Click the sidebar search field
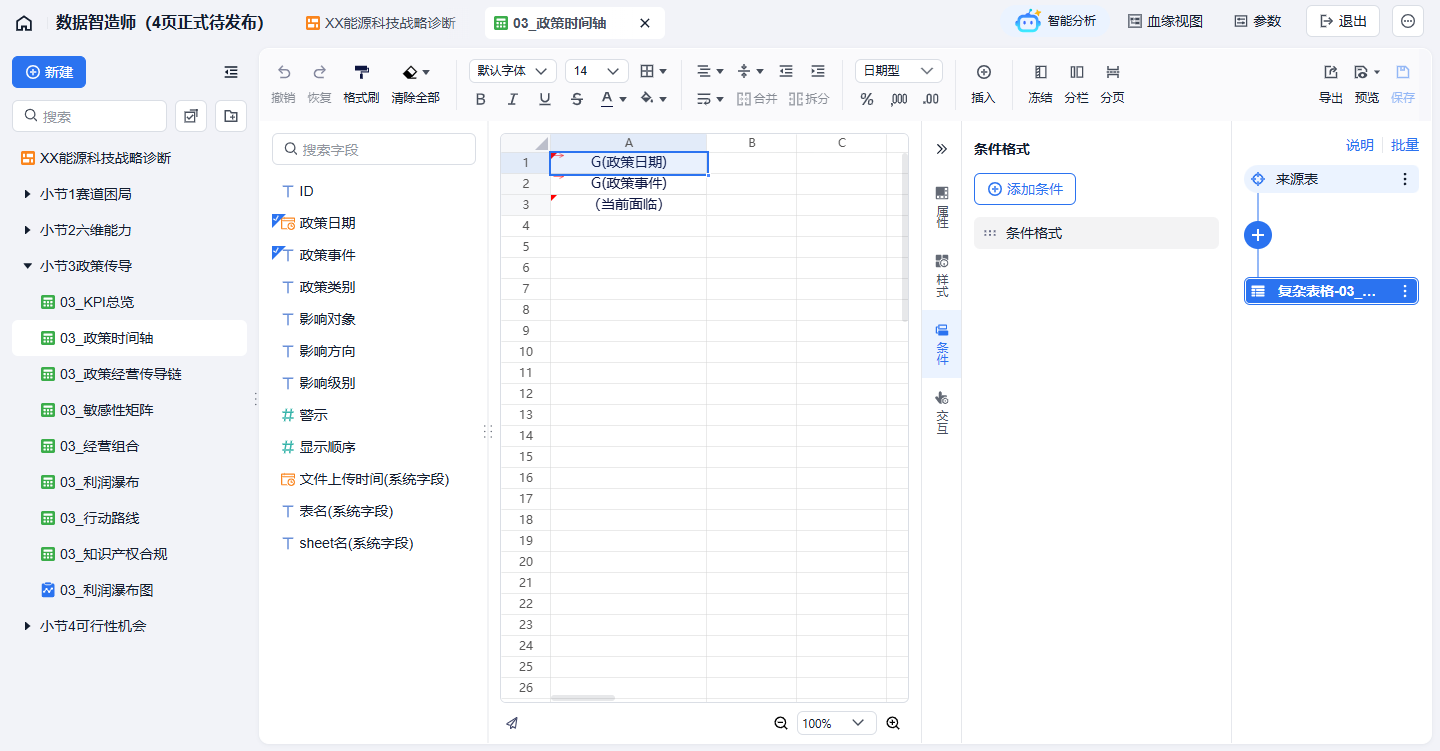 [89, 116]
